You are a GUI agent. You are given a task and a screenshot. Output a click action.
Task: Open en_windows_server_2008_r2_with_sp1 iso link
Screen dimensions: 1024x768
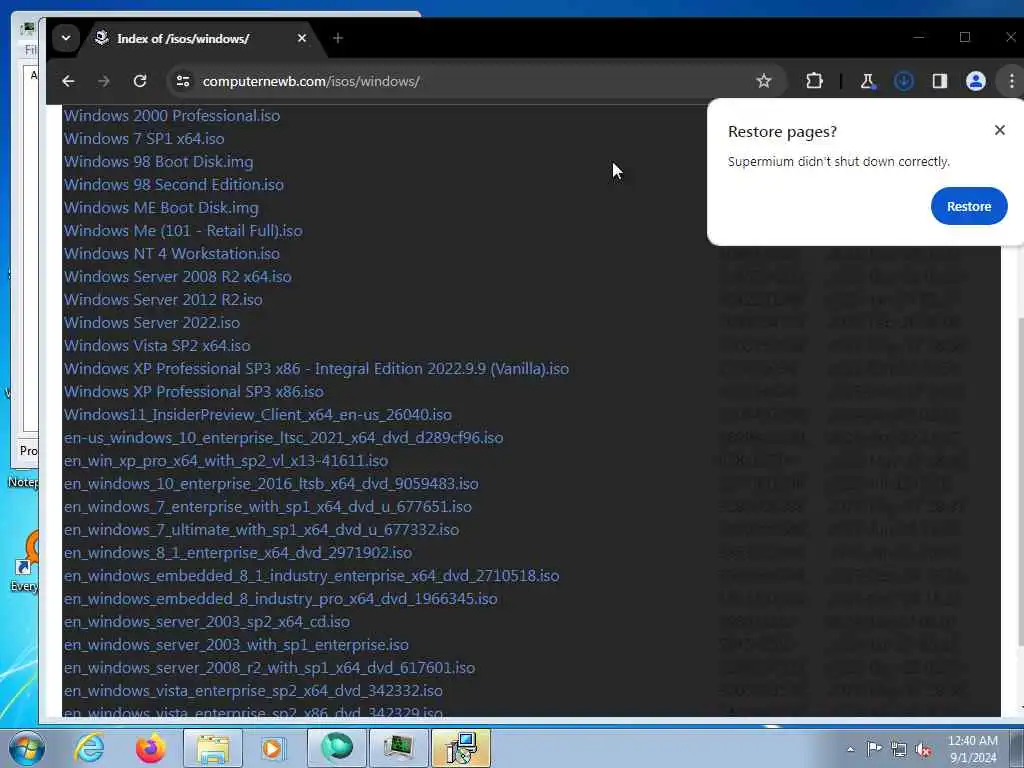click(x=270, y=667)
